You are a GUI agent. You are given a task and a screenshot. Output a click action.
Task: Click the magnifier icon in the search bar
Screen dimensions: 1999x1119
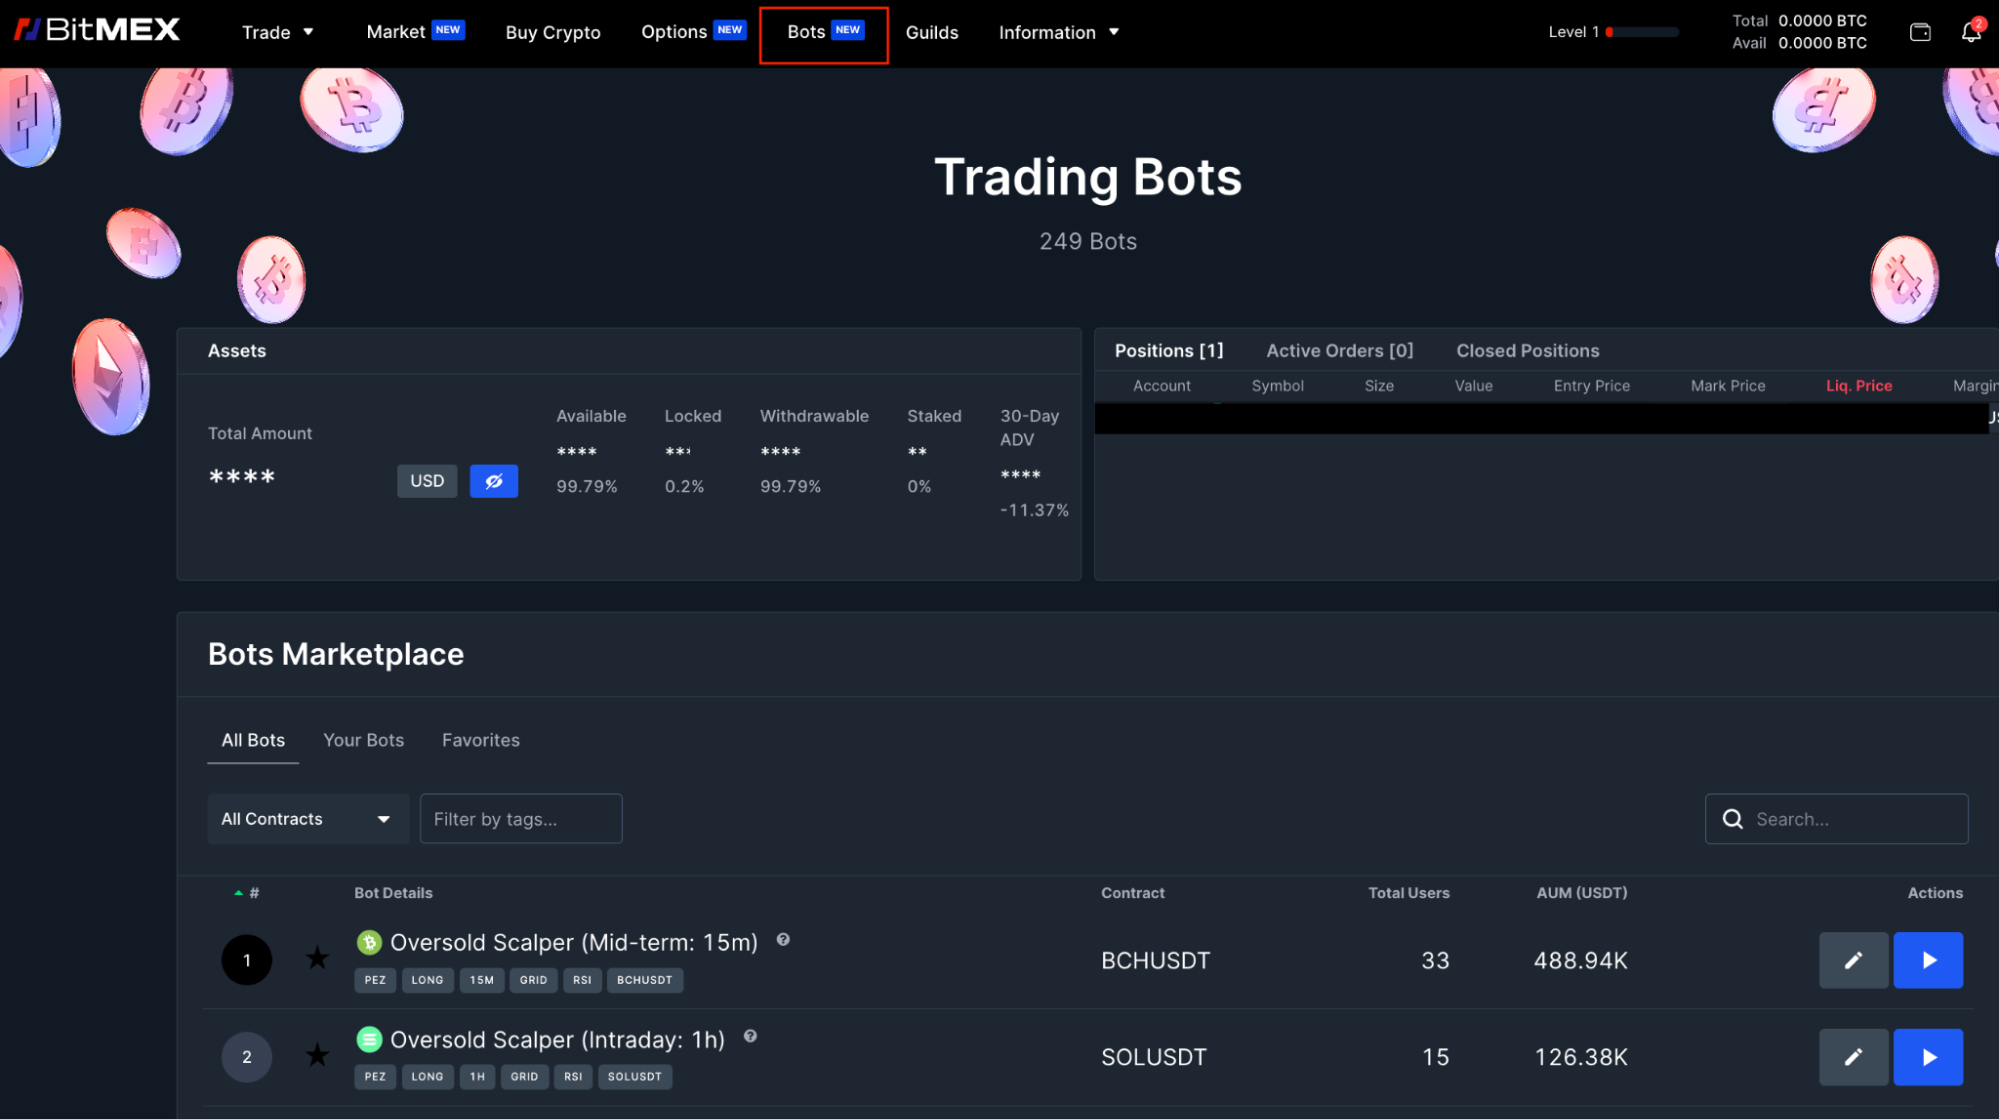click(1733, 819)
